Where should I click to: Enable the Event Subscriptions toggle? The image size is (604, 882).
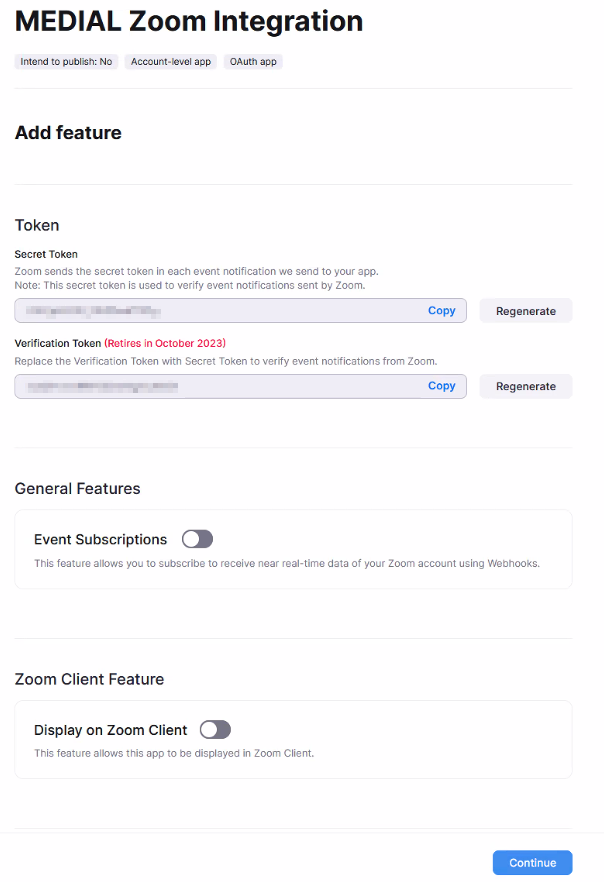(197, 539)
